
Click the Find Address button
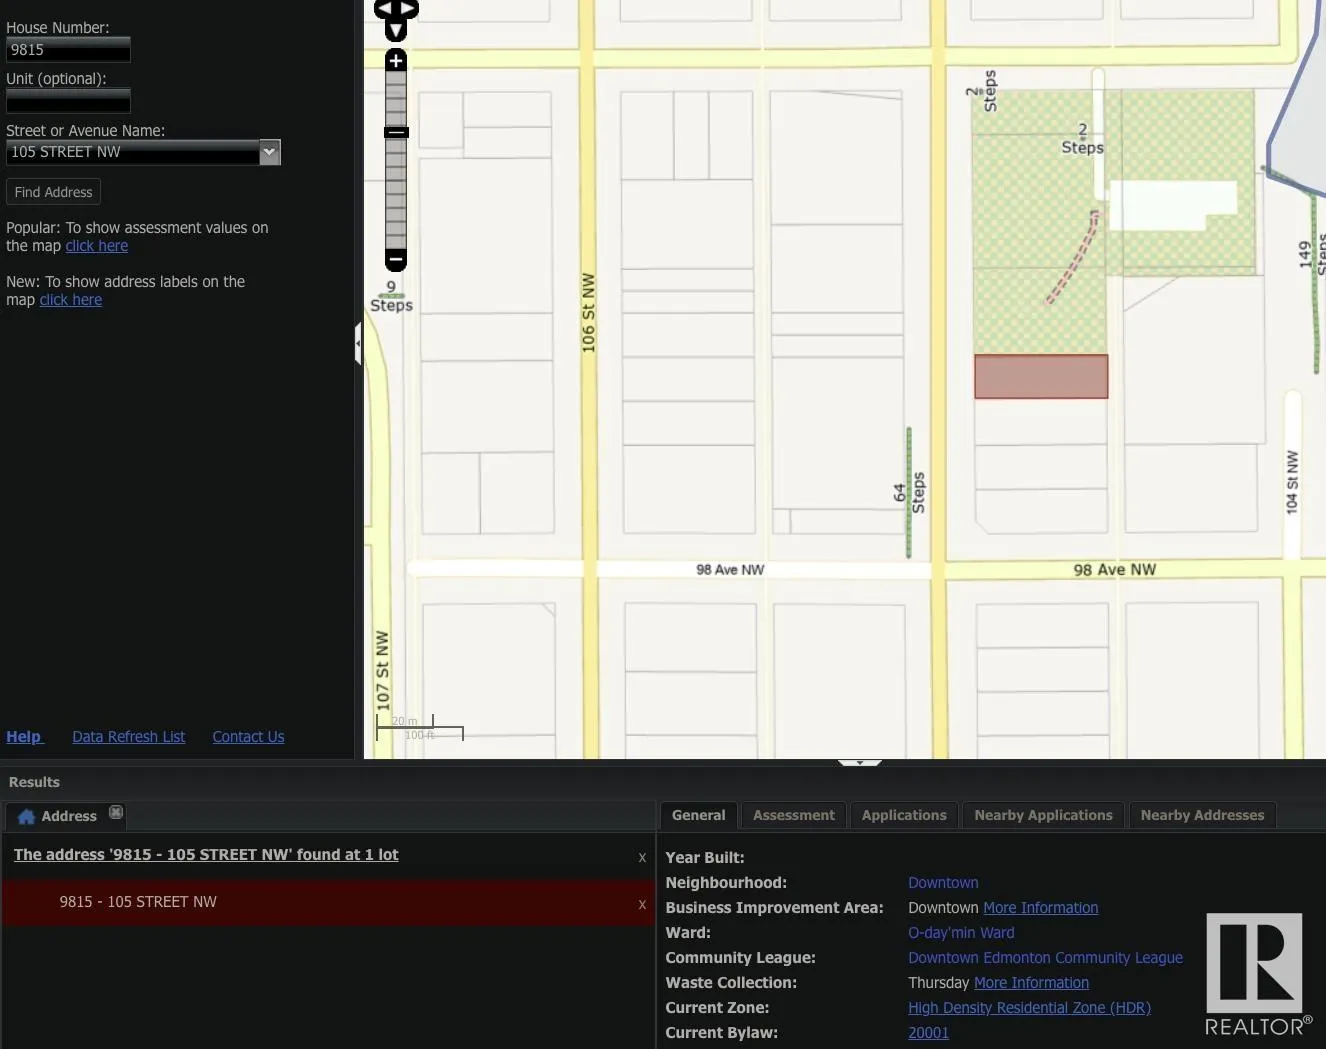53,192
